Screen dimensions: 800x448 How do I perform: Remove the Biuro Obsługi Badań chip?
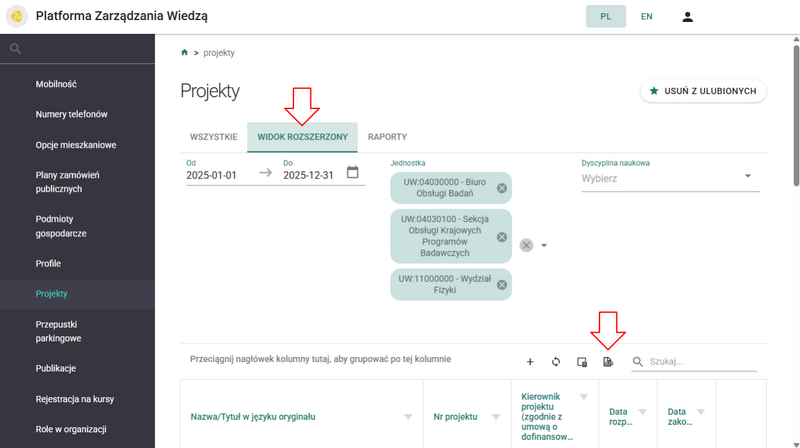pos(502,188)
